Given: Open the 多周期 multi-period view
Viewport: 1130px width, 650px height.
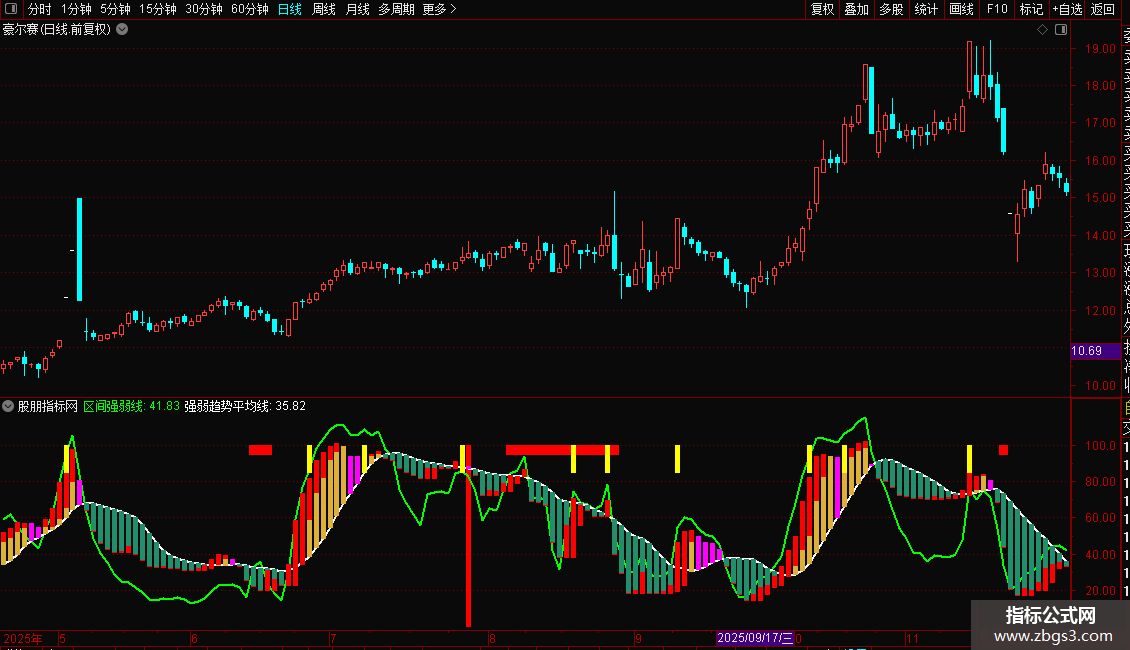Looking at the screenshot, I should click(396, 9).
